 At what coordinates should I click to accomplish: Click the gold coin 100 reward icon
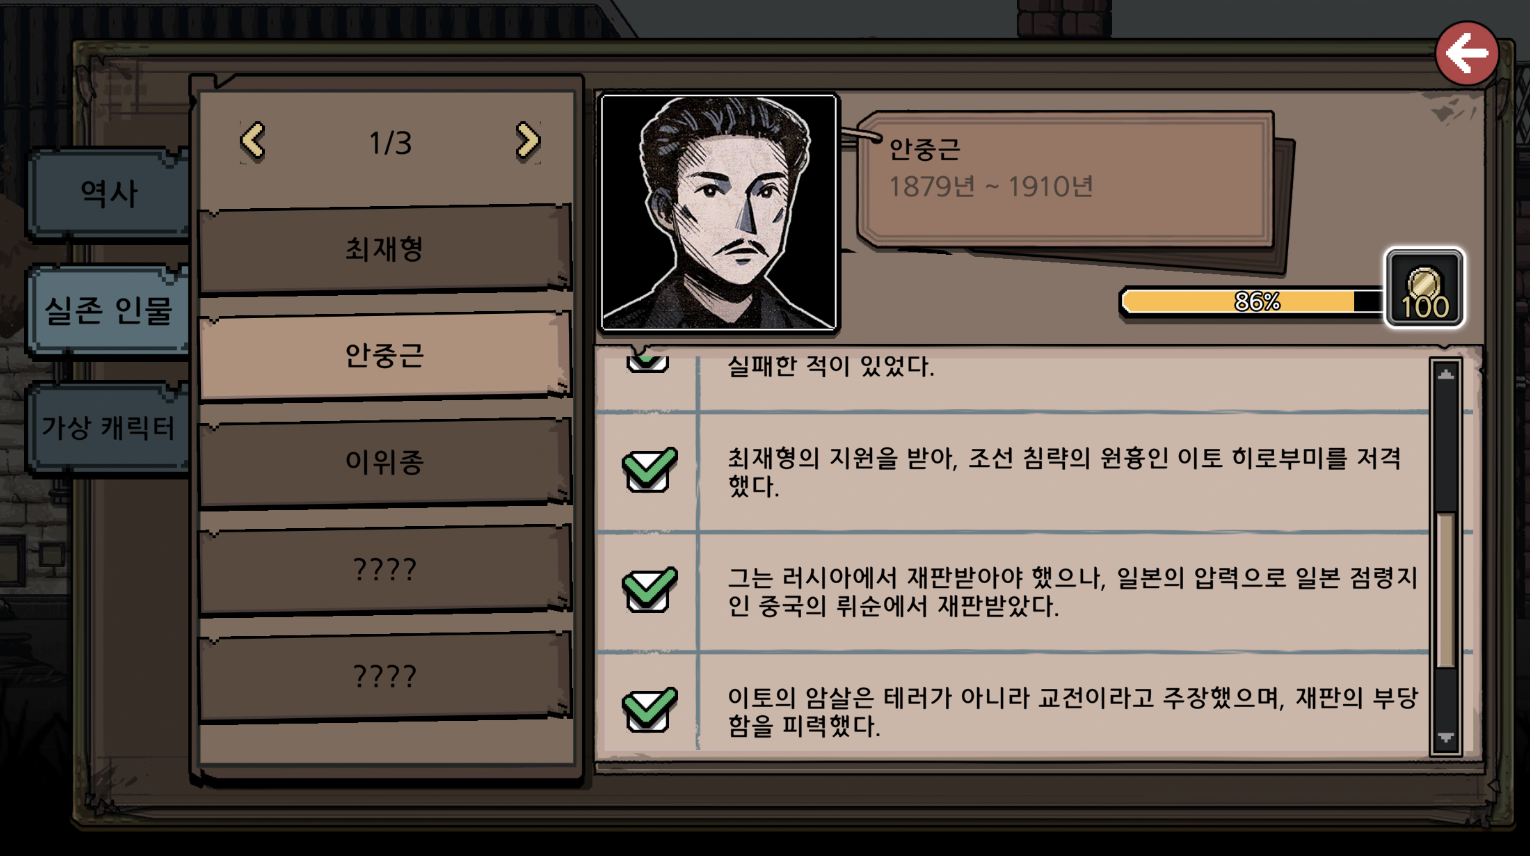[1424, 288]
